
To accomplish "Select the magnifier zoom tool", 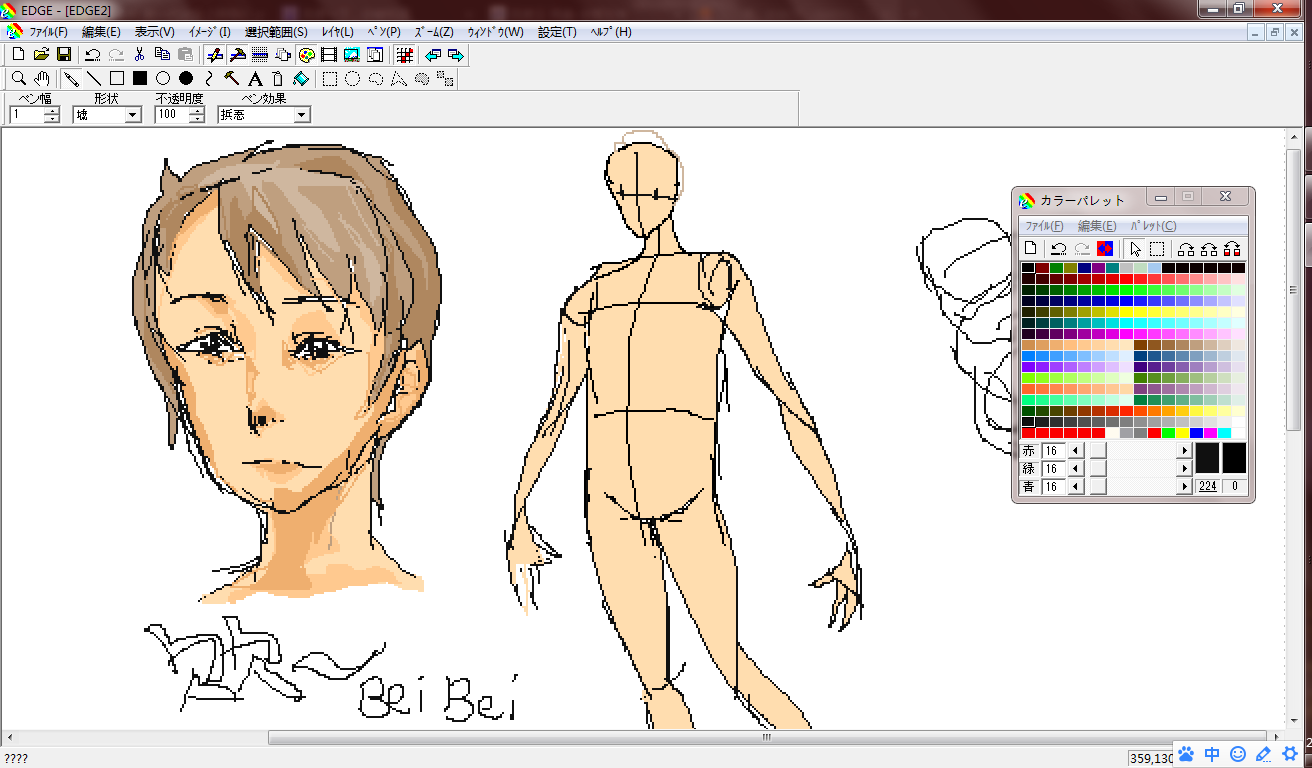I will pyautogui.click(x=18, y=78).
